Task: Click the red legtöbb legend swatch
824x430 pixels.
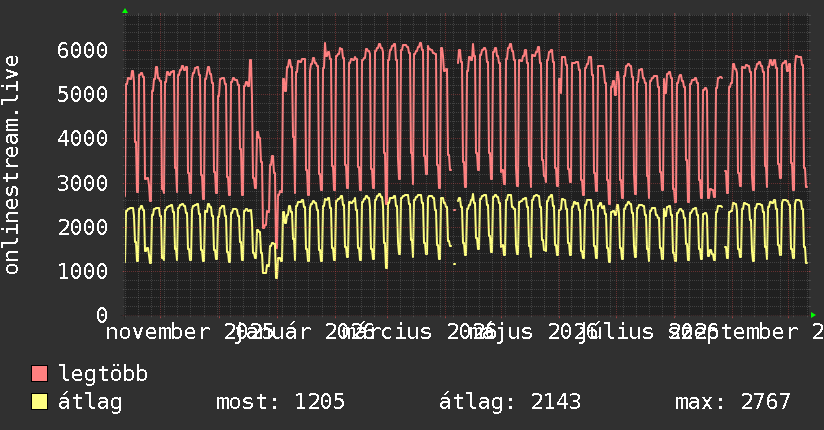Action: [x=39, y=374]
